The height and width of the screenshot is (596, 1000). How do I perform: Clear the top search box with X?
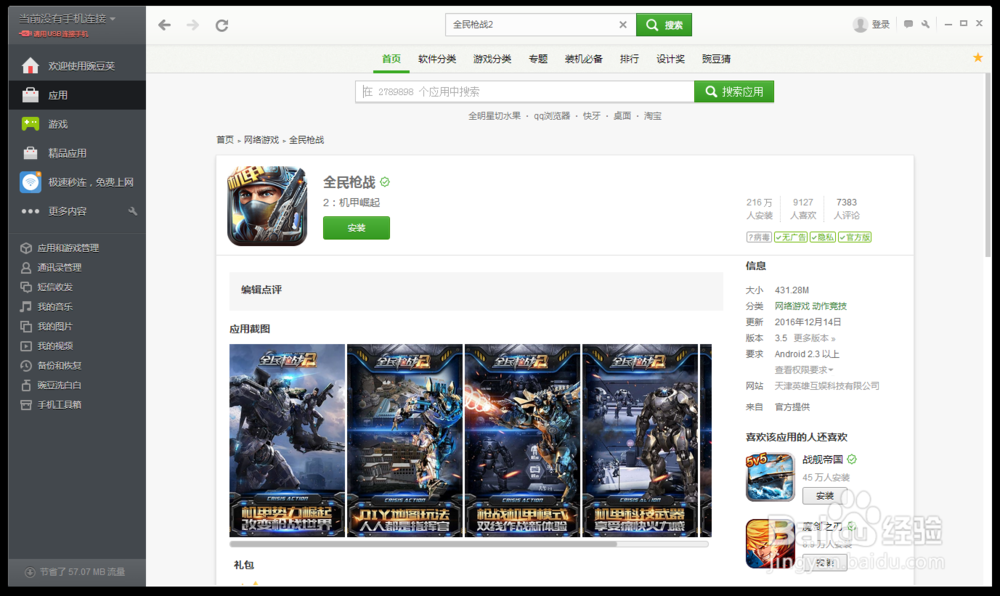(x=623, y=24)
